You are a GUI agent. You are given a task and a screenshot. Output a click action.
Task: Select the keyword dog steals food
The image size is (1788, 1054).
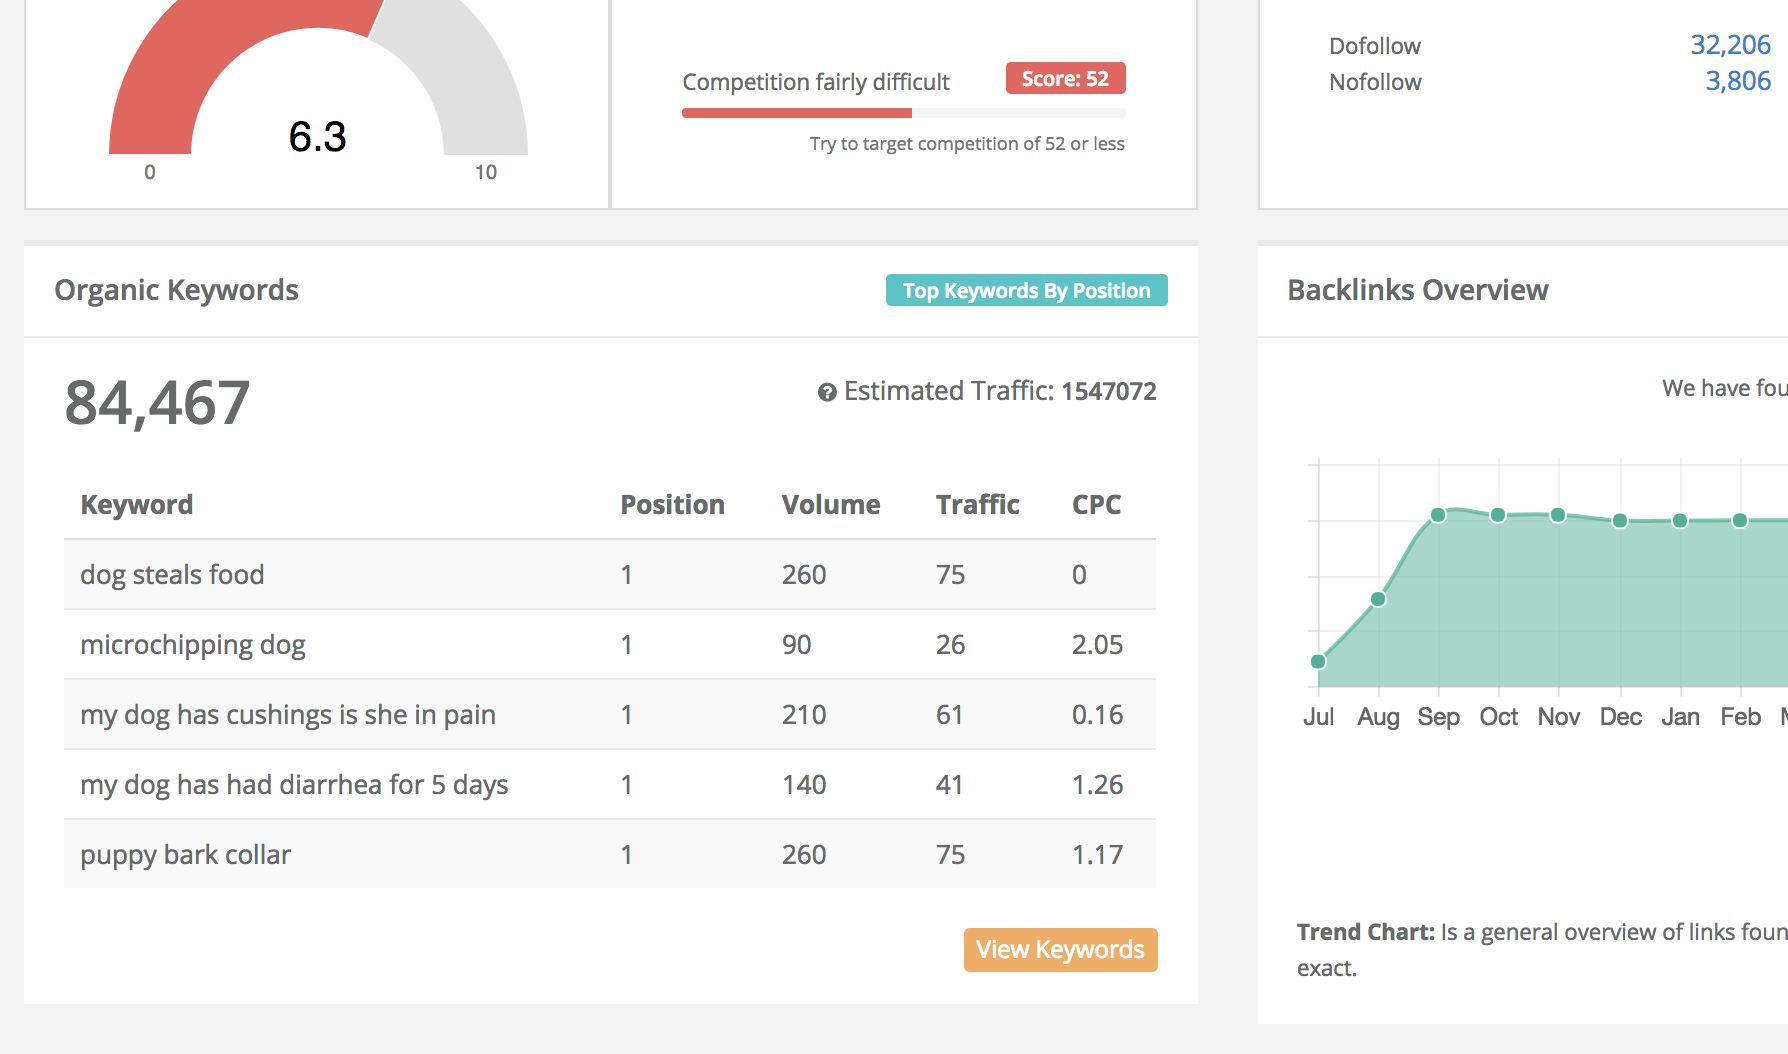click(172, 574)
